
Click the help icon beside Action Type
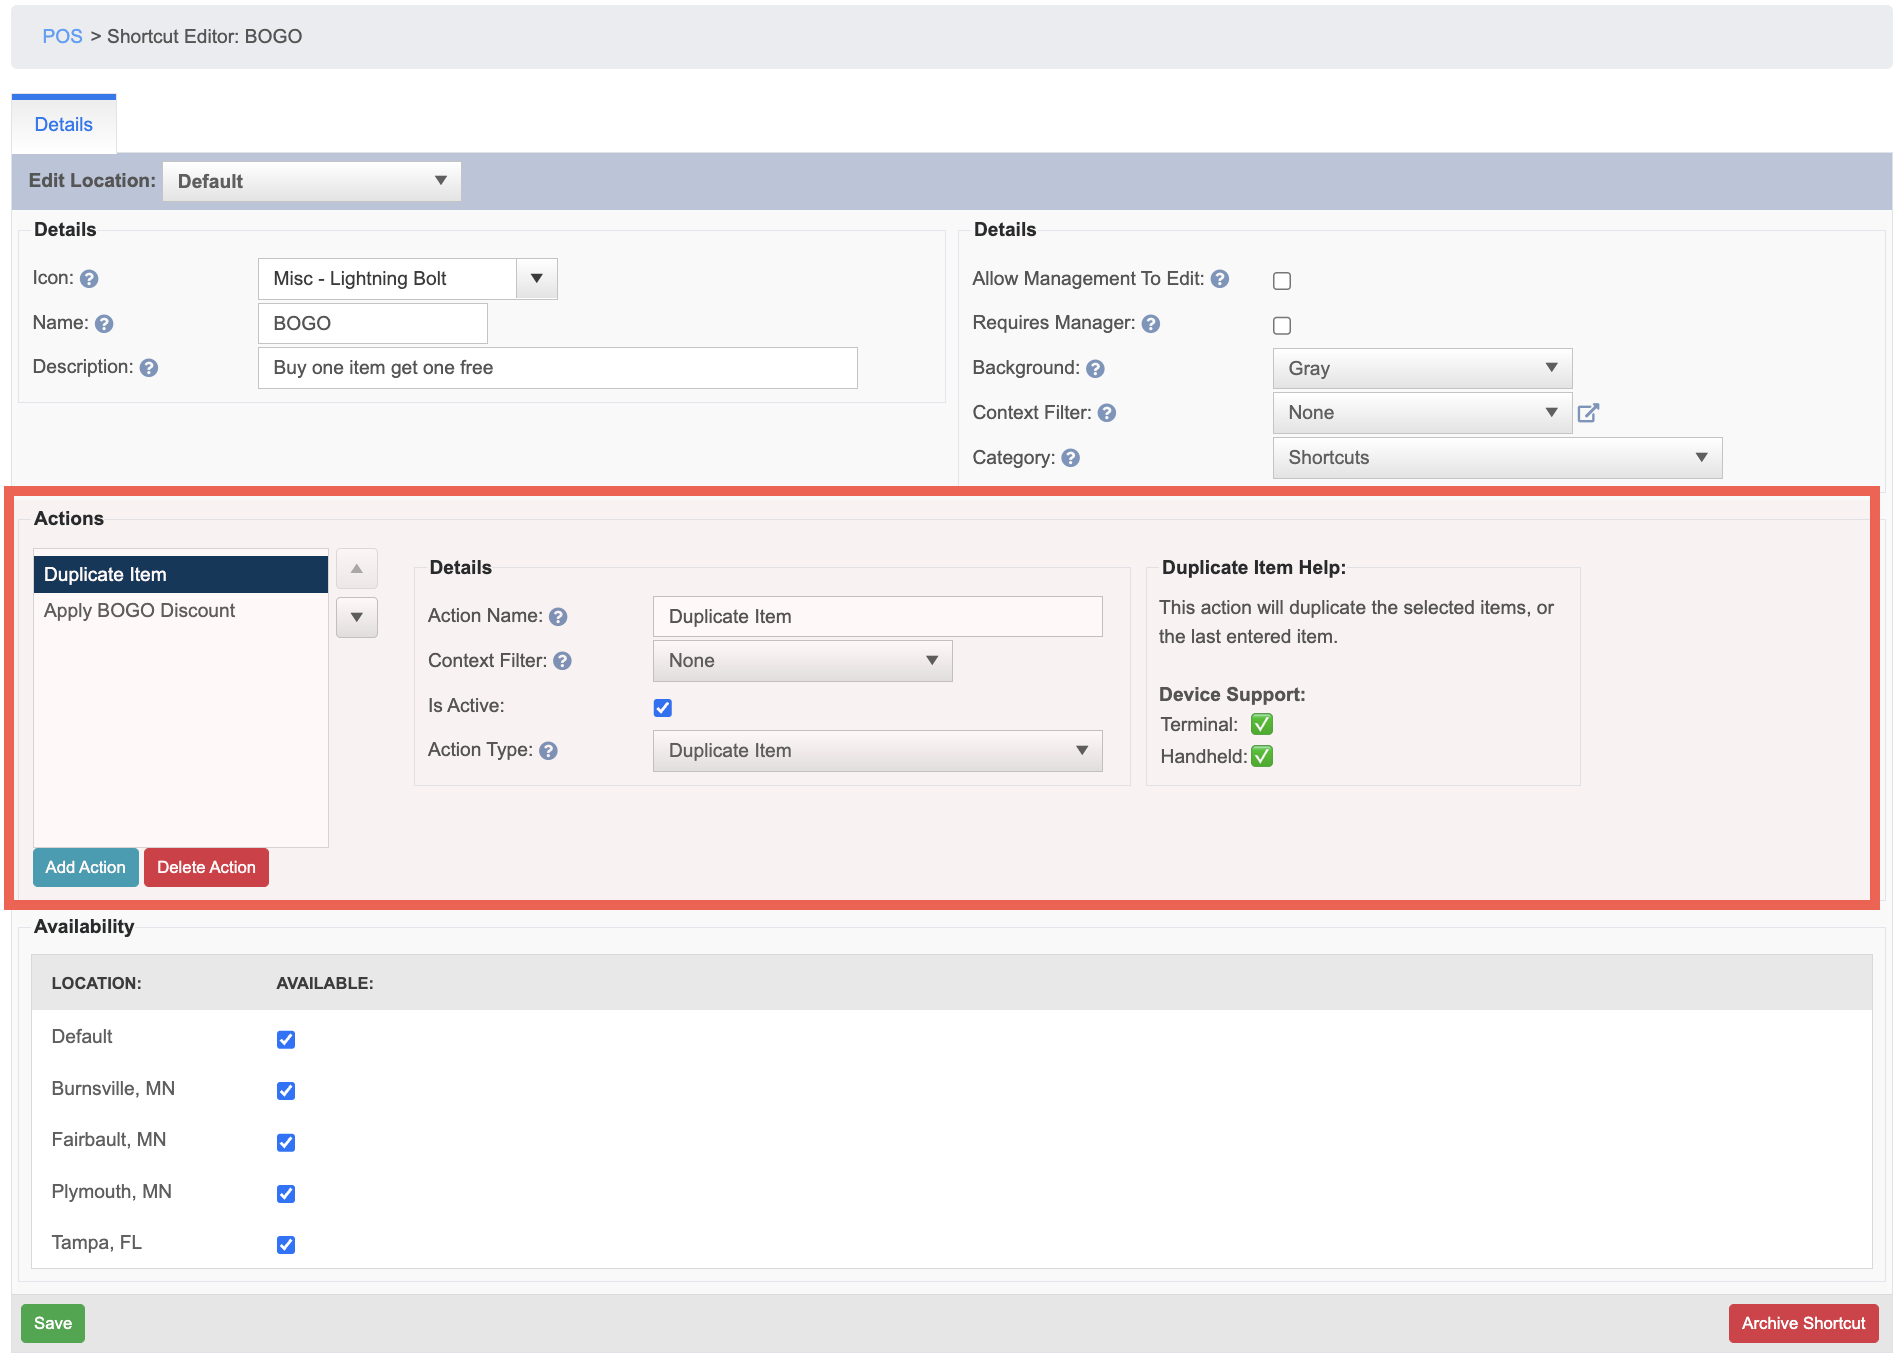(x=548, y=751)
